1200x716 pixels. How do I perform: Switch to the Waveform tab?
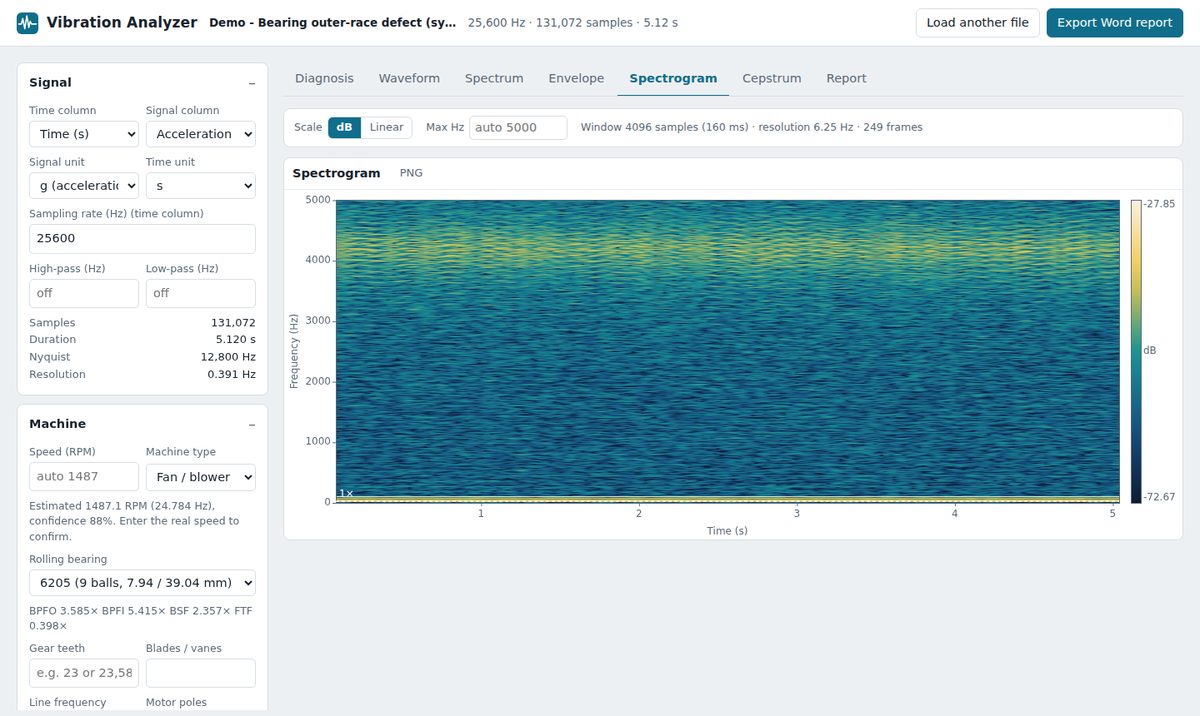click(409, 78)
